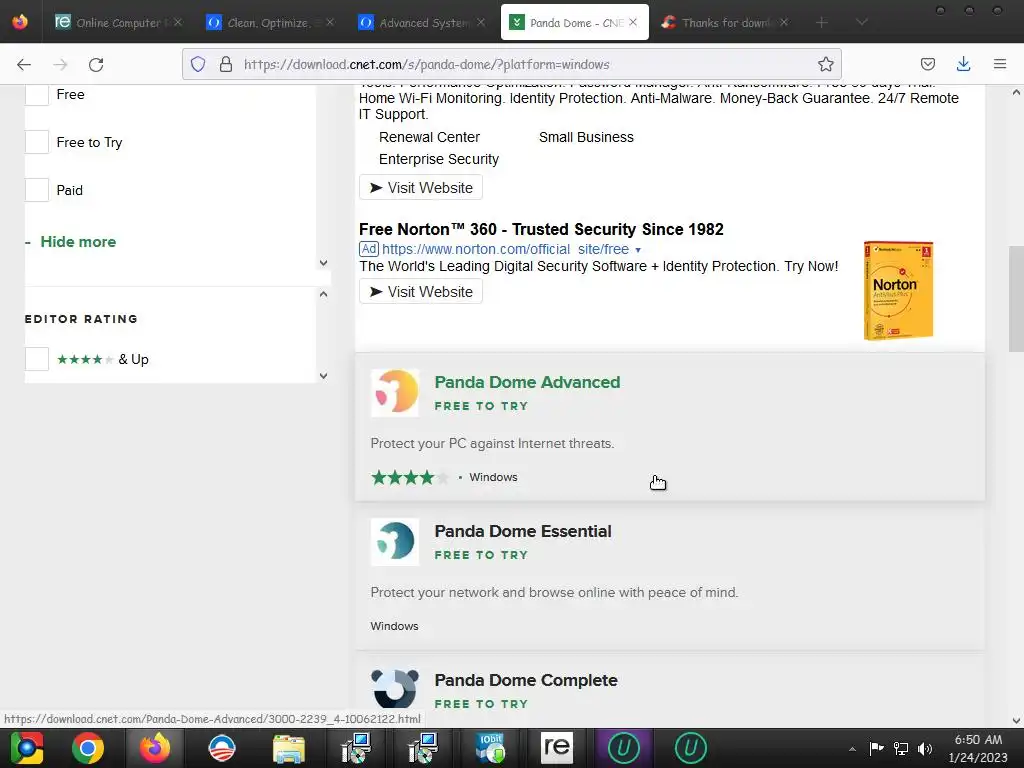1024x768 pixels.
Task: Click the network tray icon
Action: [901, 749]
